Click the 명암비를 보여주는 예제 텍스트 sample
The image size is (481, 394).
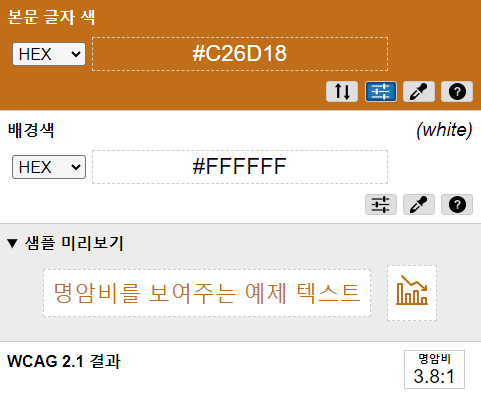click(207, 293)
